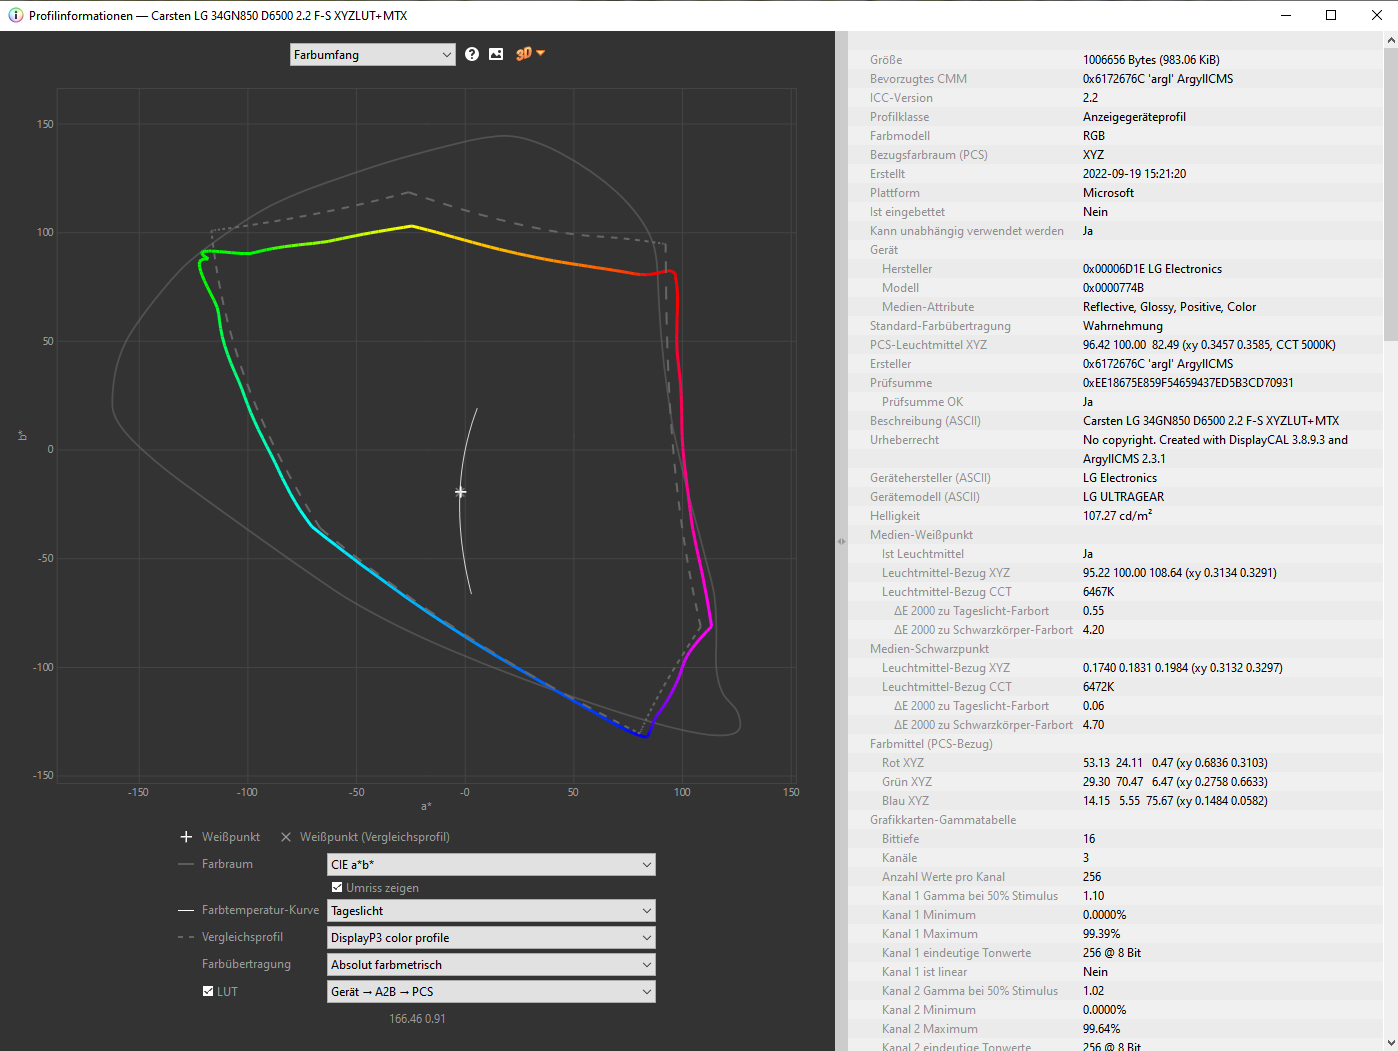The width and height of the screenshot is (1398, 1051).
Task: Select the ICC-Version value 2.2
Action: point(1090,98)
